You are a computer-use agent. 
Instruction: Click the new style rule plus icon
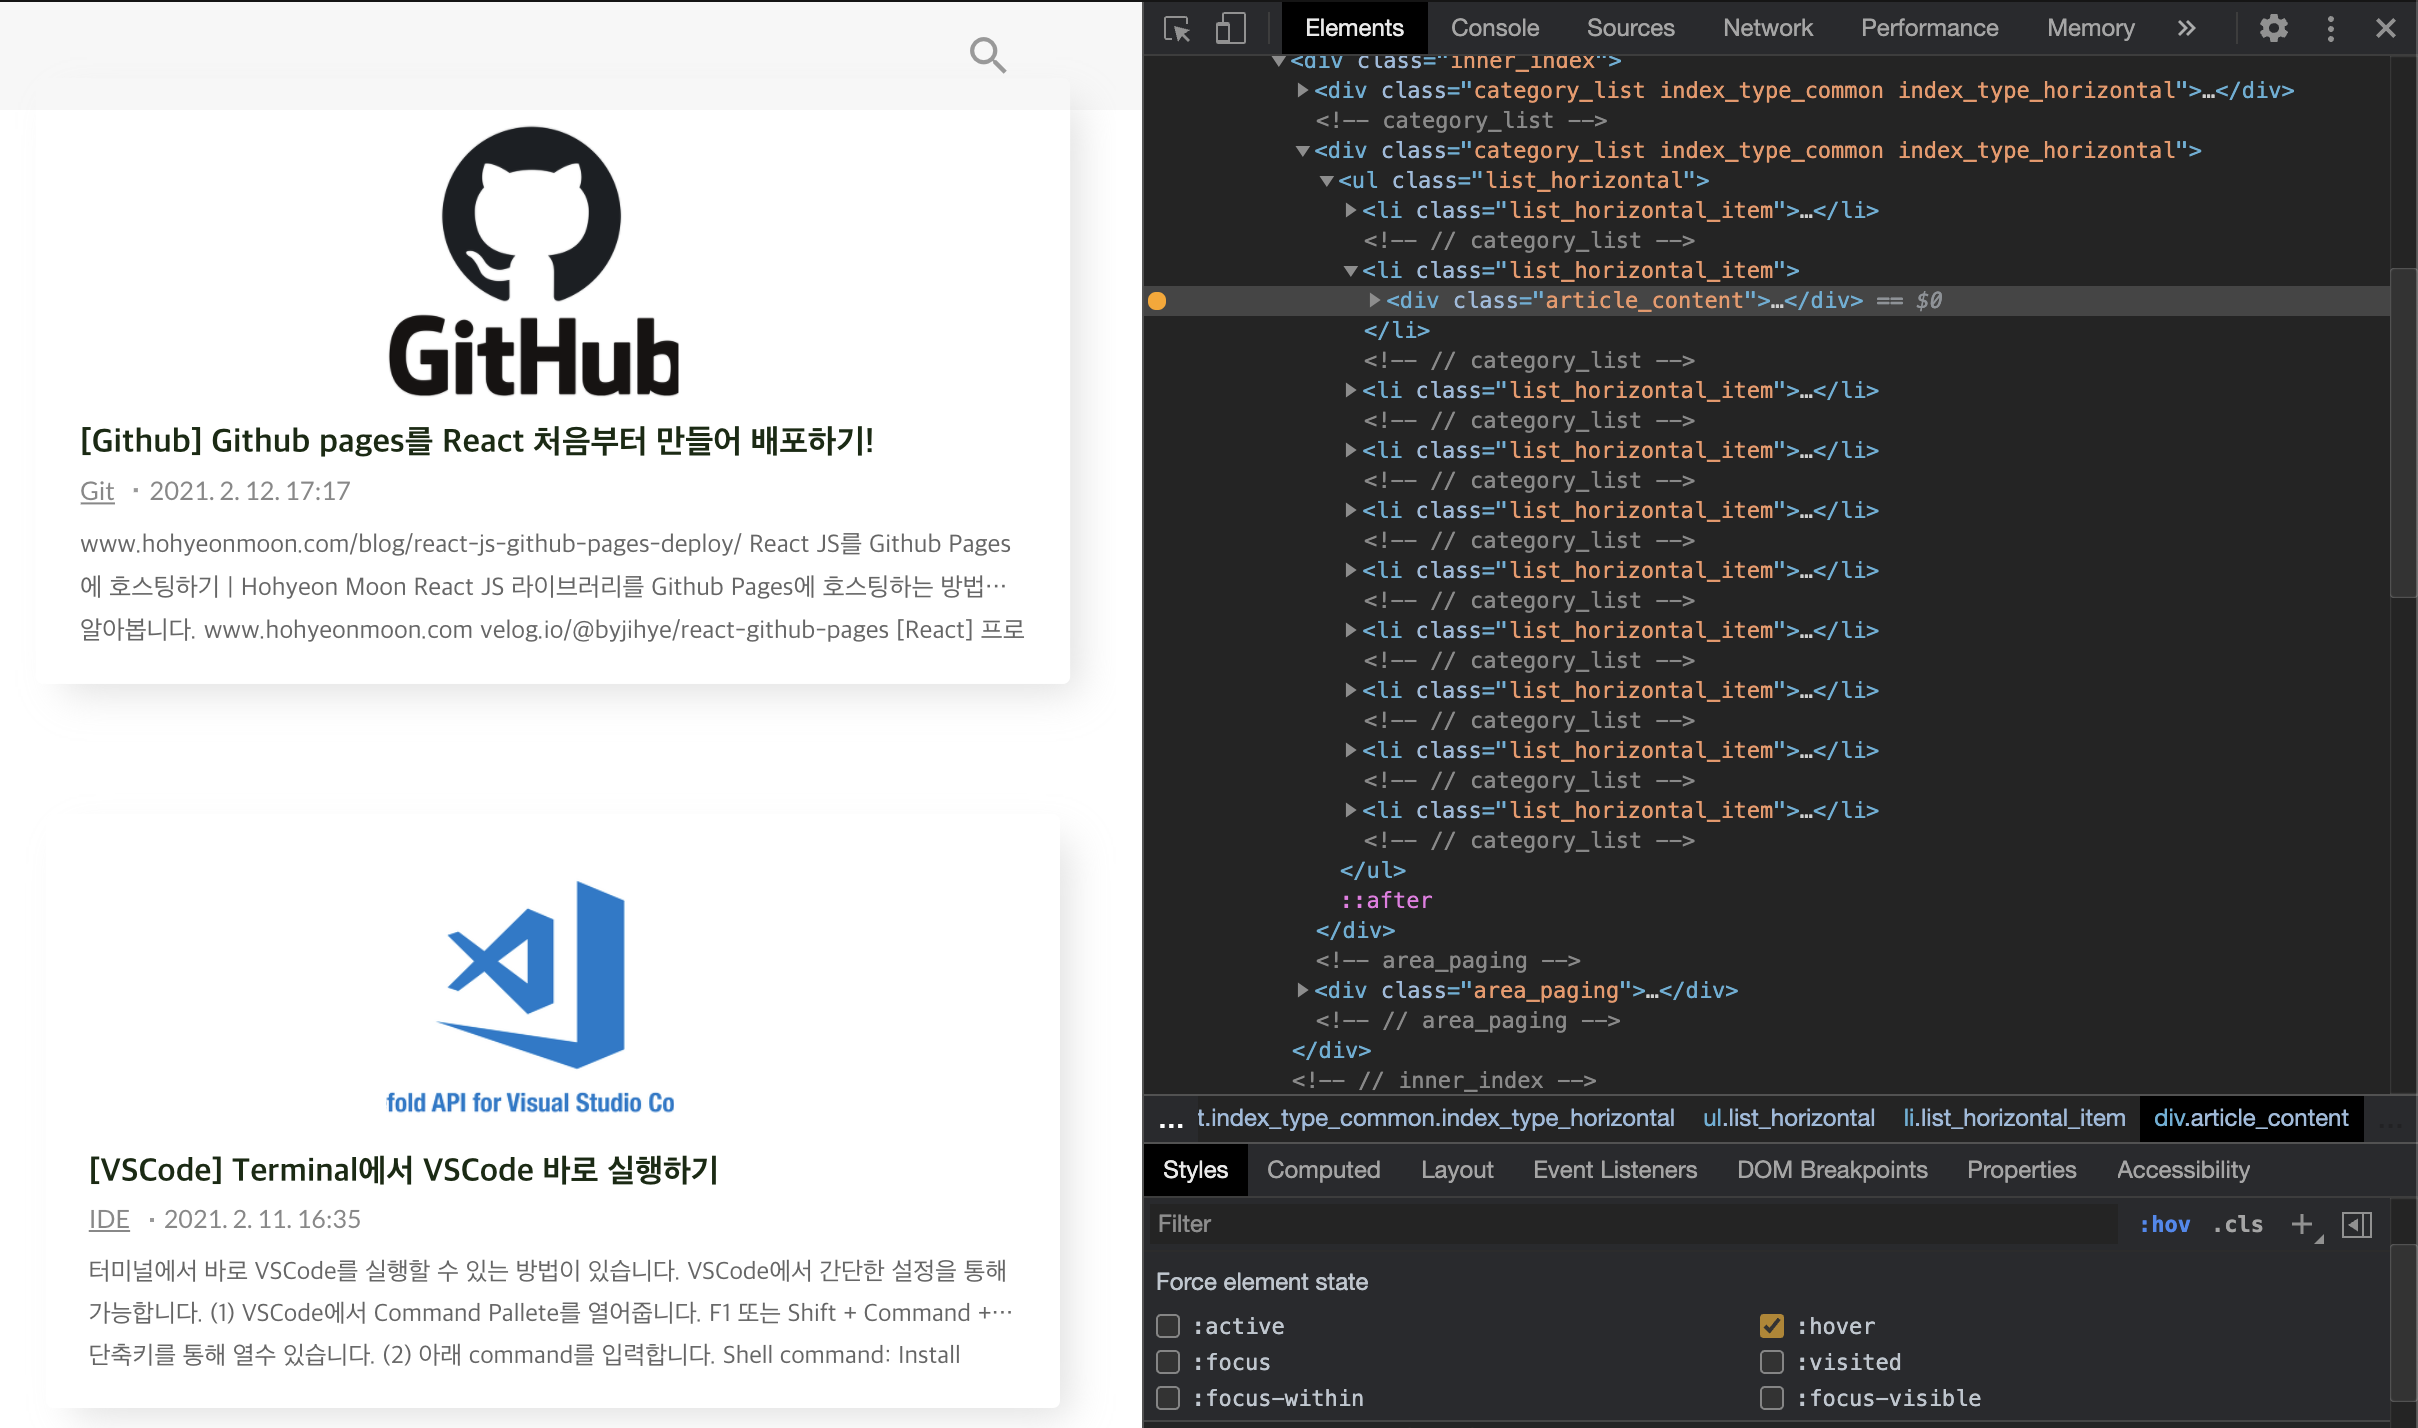[2301, 1224]
